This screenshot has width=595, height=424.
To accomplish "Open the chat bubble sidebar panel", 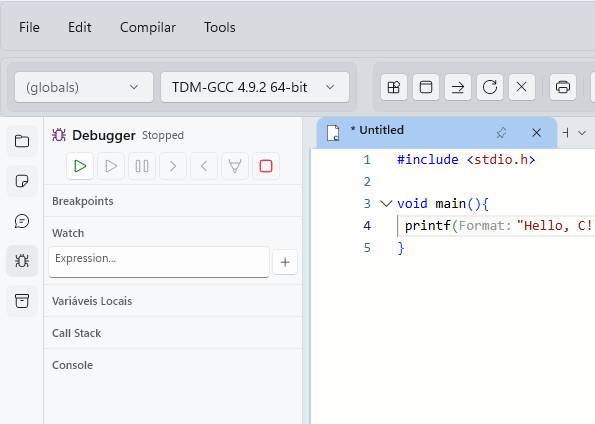I will [x=22, y=221].
